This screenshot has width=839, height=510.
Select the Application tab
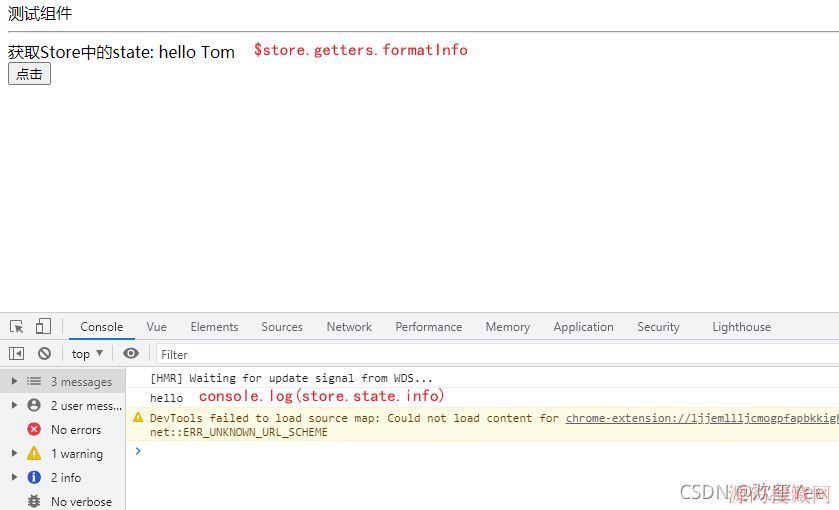tap(583, 326)
